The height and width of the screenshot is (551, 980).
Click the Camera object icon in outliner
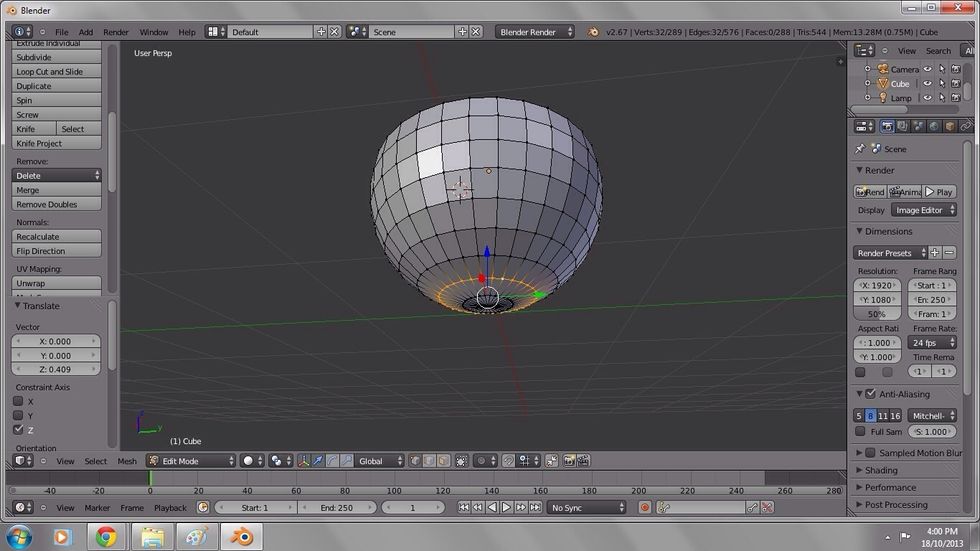882,69
